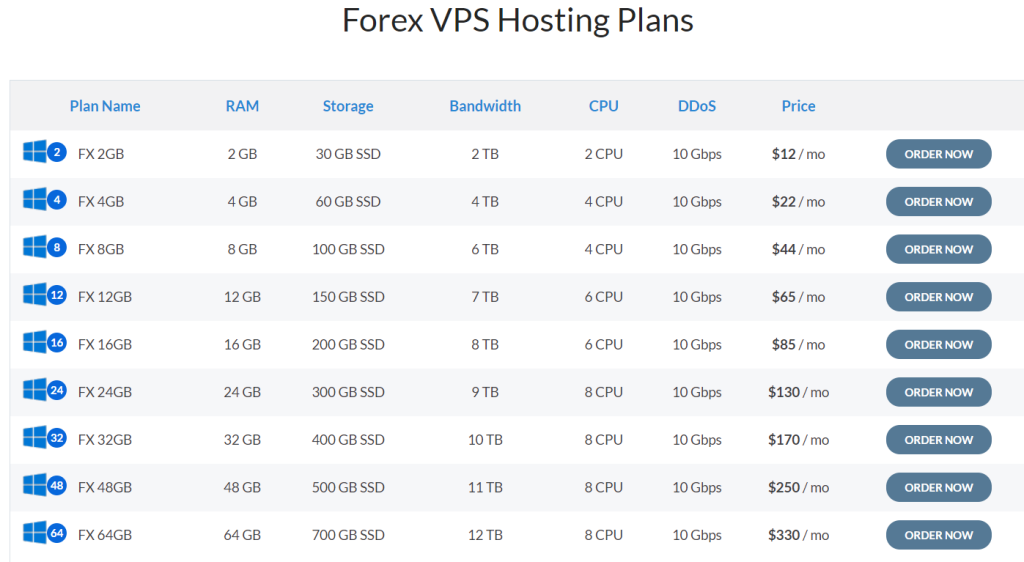This screenshot has height=562, width=1024.
Task: Order the FX 4GB plan
Action: 938,202
